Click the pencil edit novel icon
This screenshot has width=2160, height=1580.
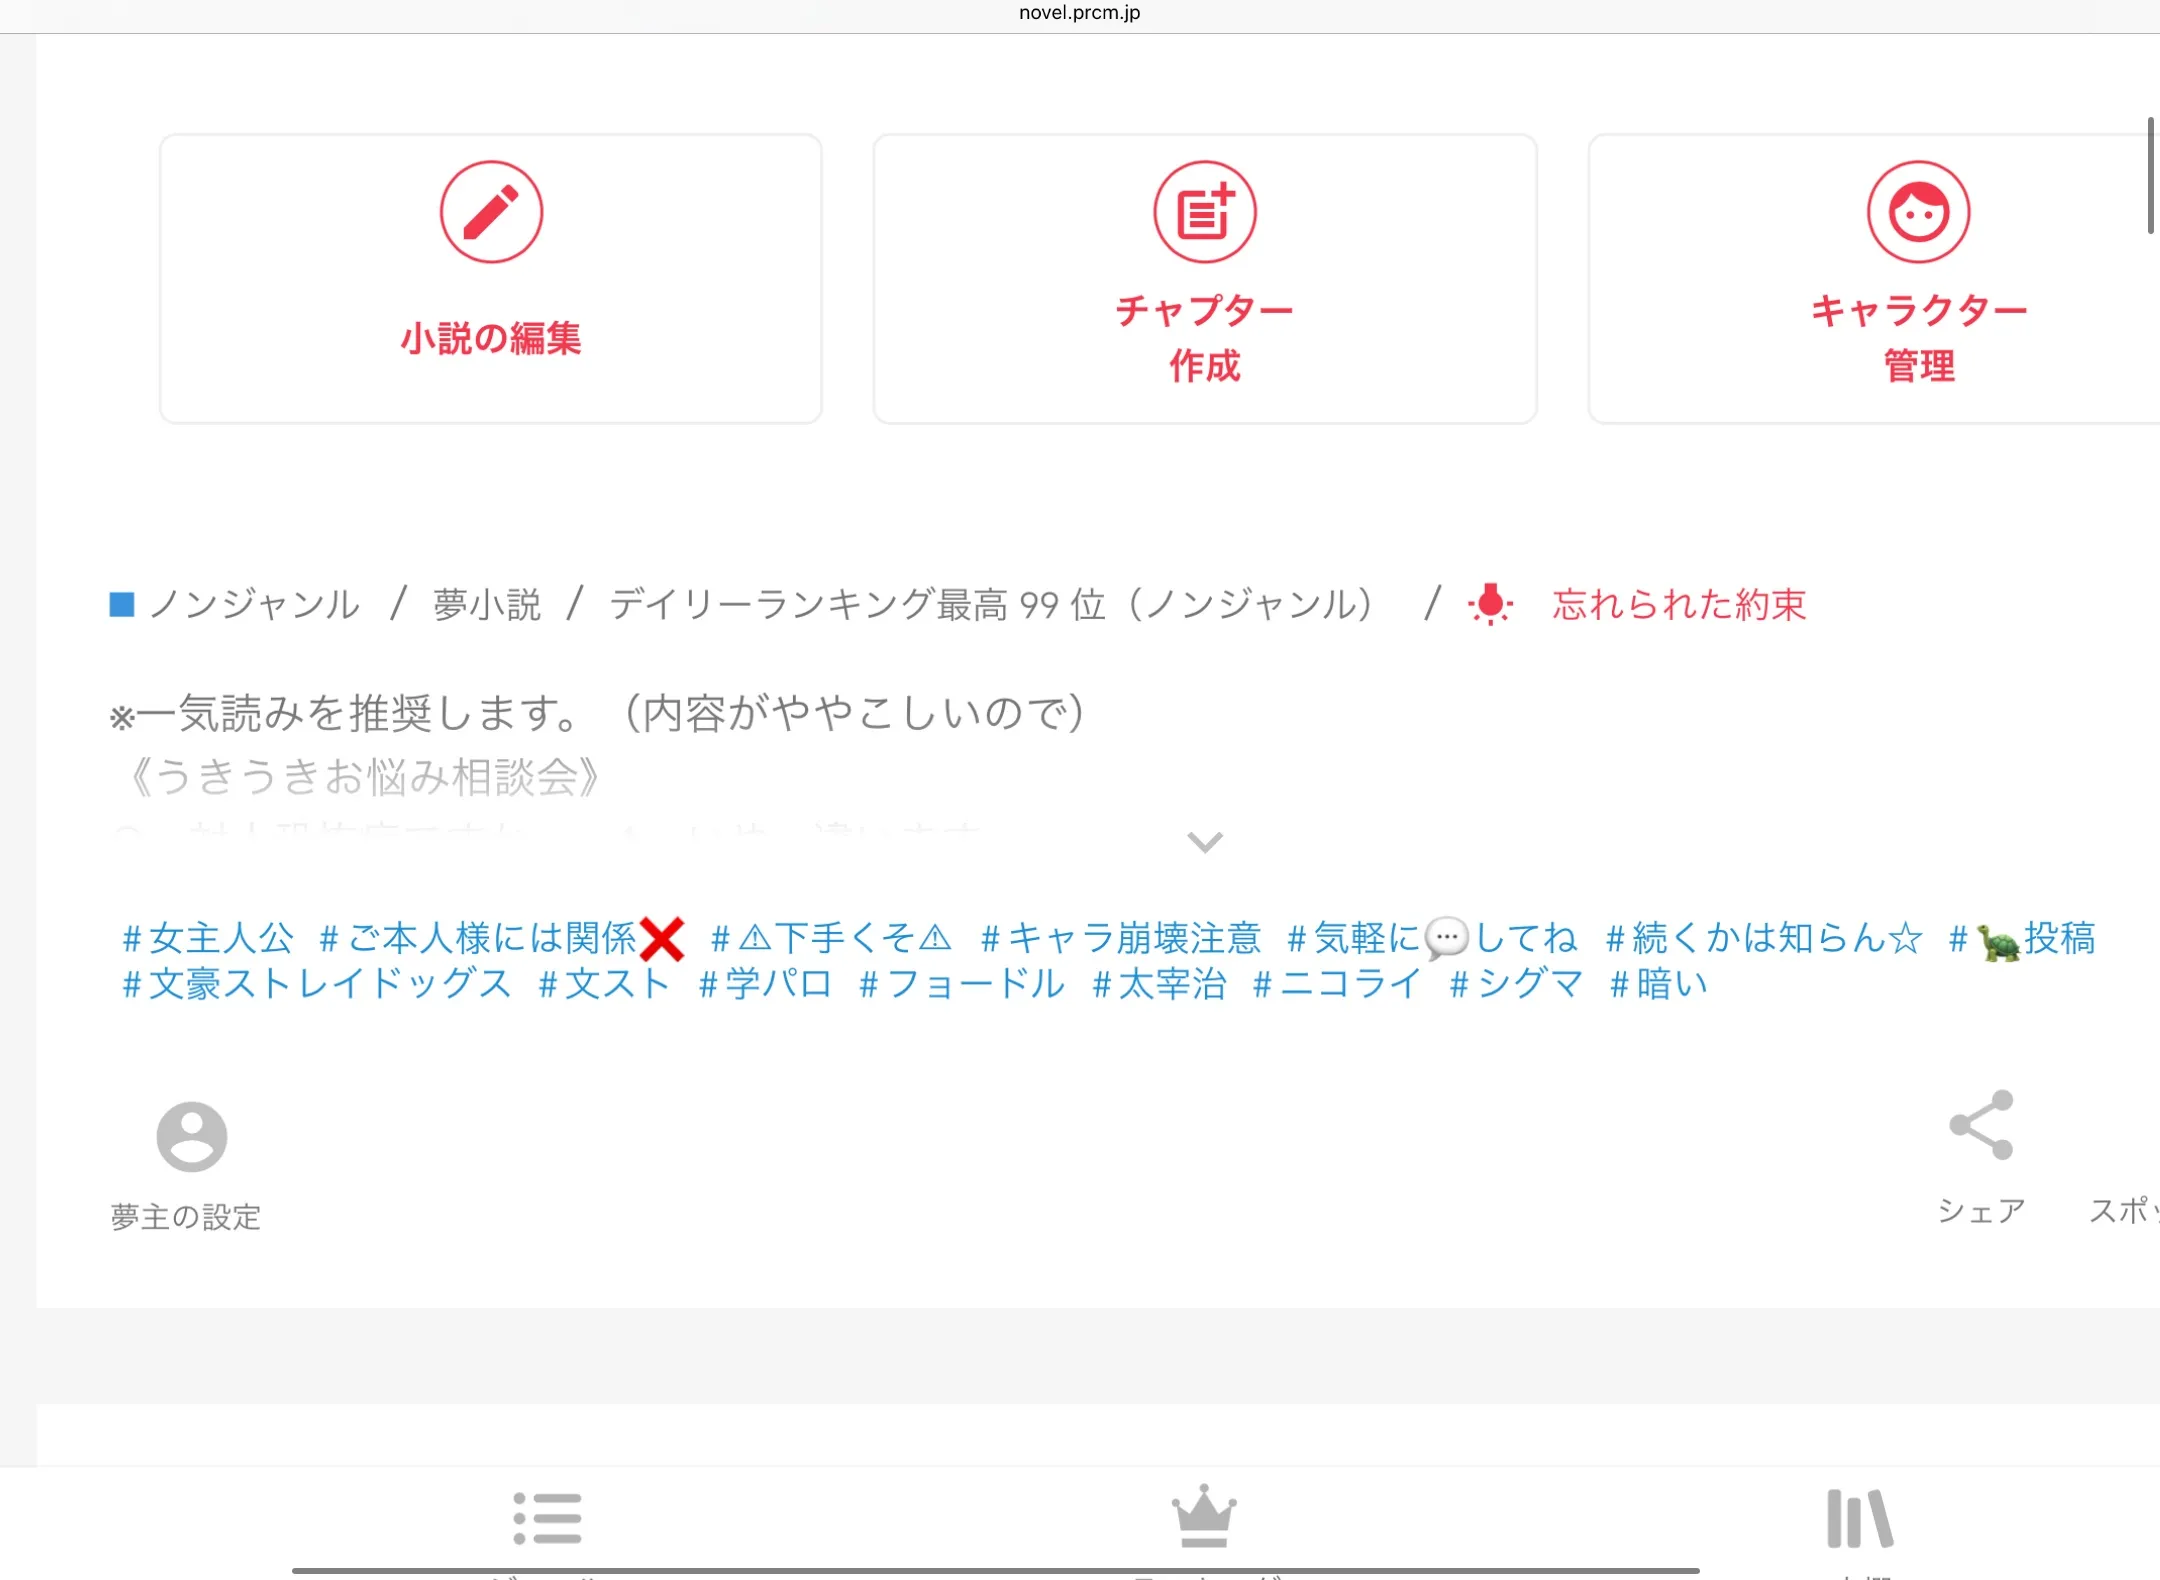(491, 212)
